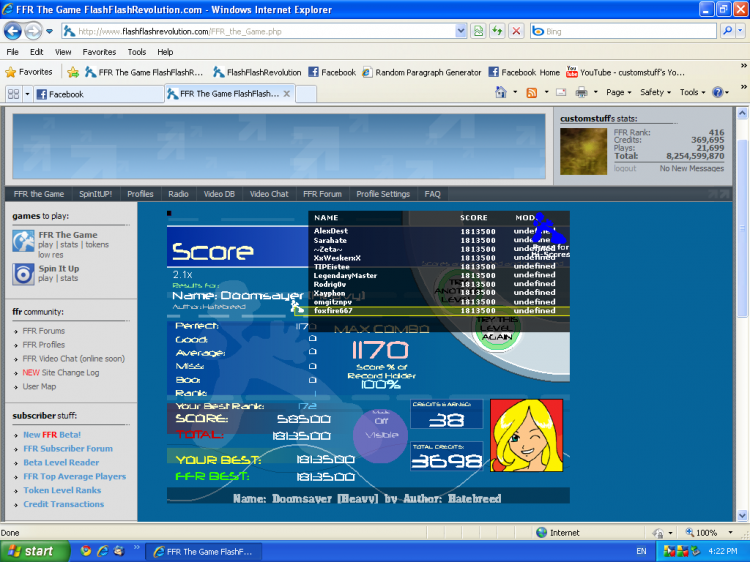Click the Stop loading icon
The height and width of the screenshot is (562, 750).
pos(516,31)
